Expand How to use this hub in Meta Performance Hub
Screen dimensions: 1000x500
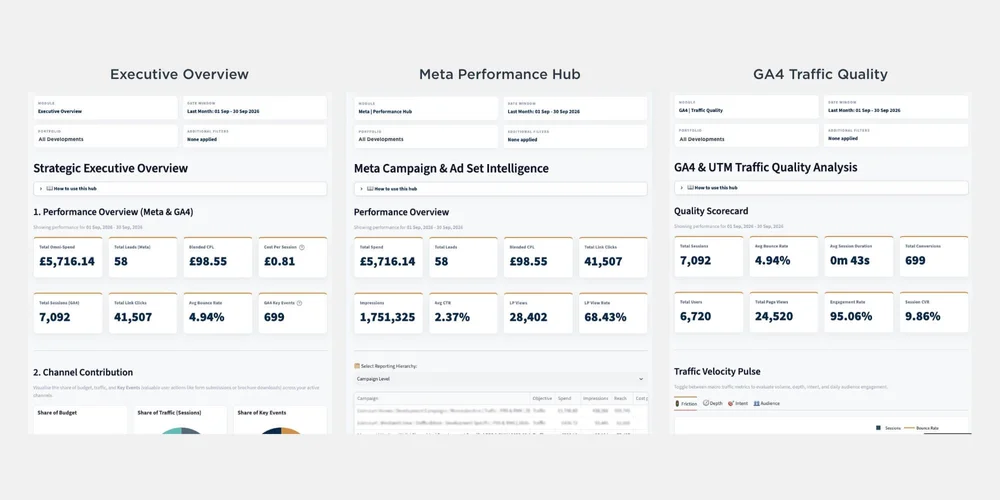coord(501,189)
